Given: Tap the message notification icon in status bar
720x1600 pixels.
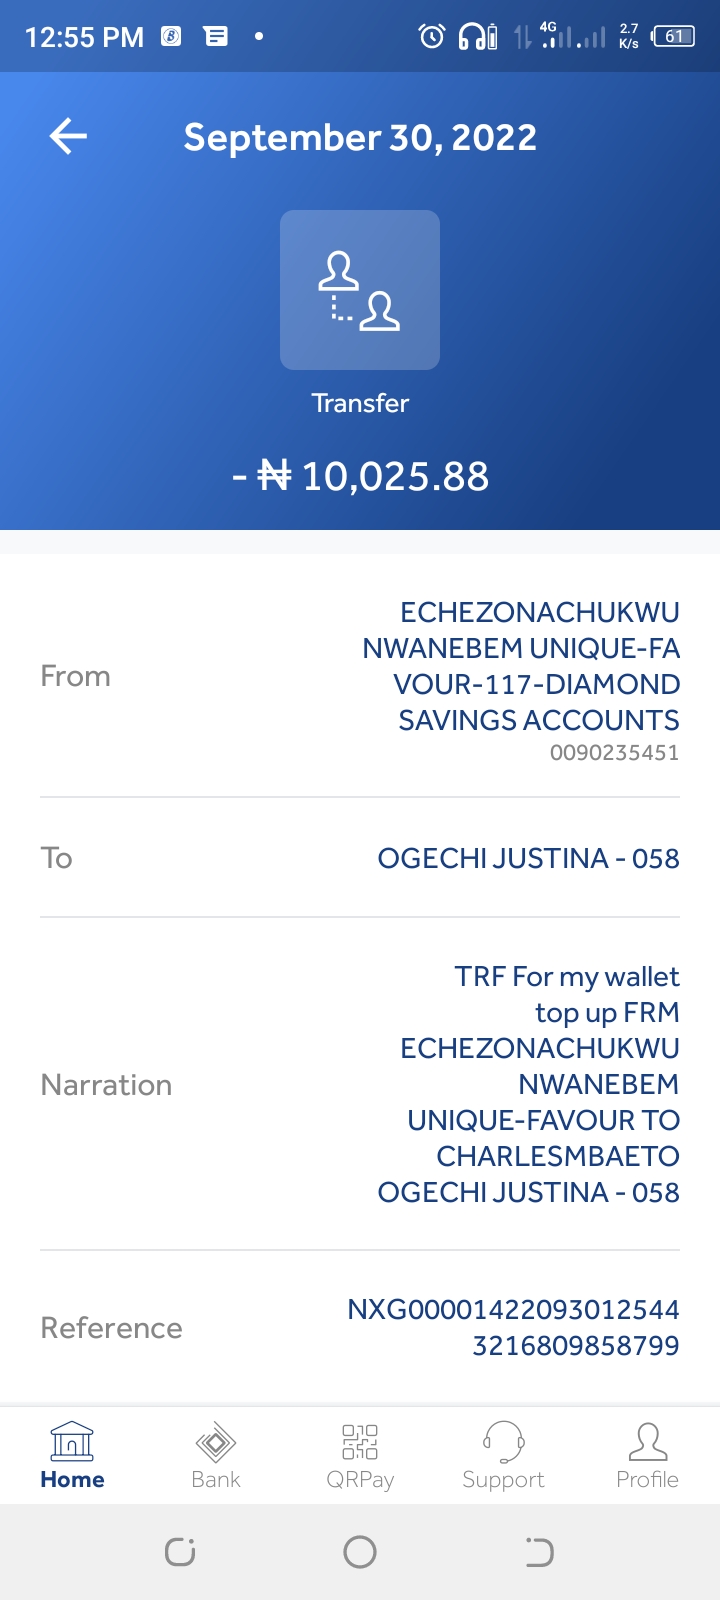Looking at the screenshot, I should coord(216,37).
